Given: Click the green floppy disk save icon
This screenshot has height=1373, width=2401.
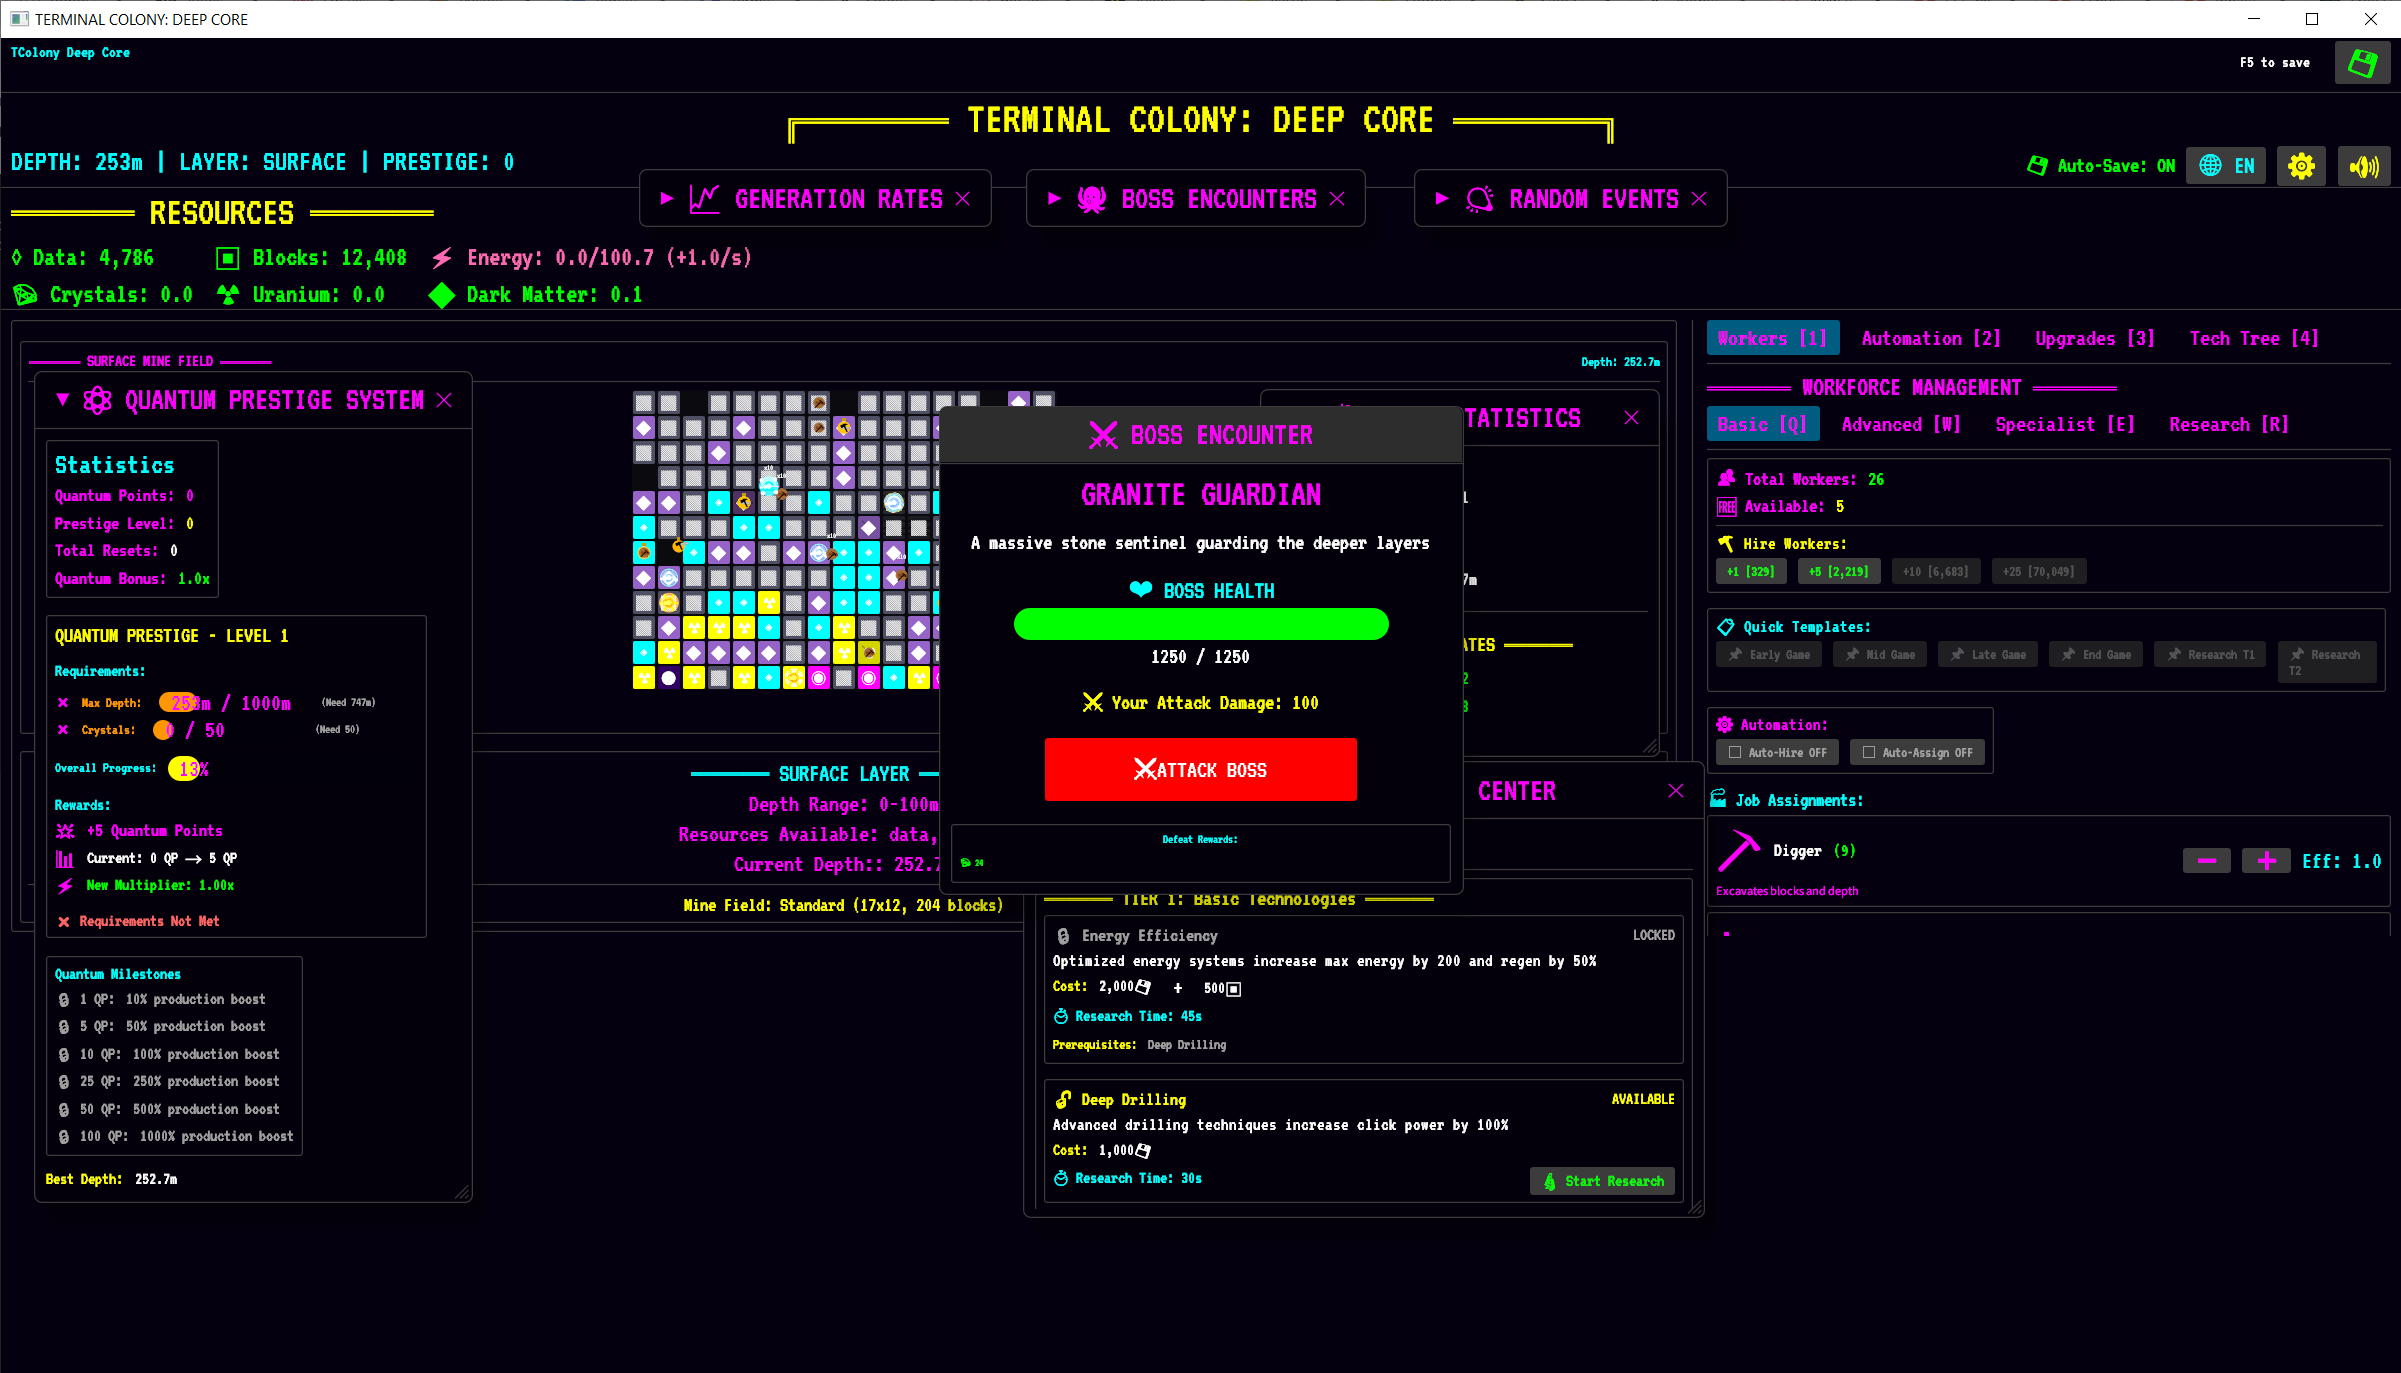Looking at the screenshot, I should coord(2362,63).
